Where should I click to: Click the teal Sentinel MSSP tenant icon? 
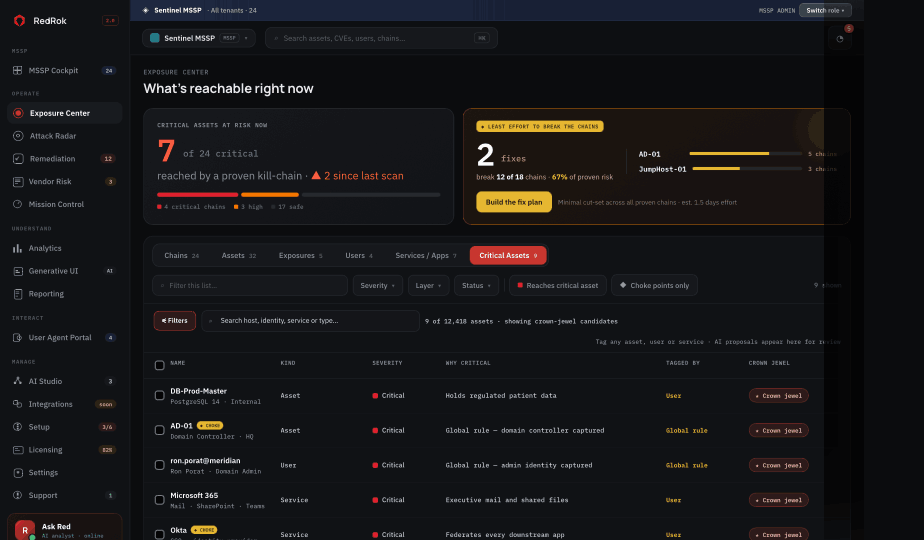155,38
